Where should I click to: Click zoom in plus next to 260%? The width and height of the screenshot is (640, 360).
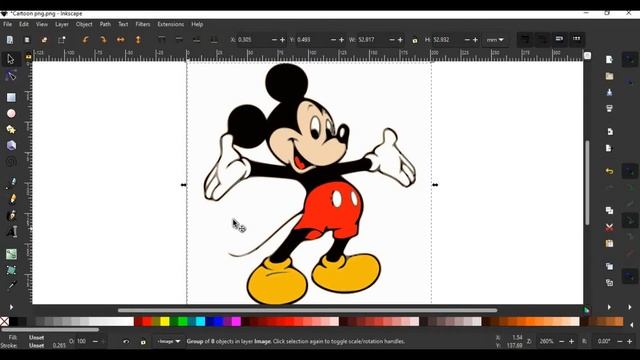click(571, 341)
